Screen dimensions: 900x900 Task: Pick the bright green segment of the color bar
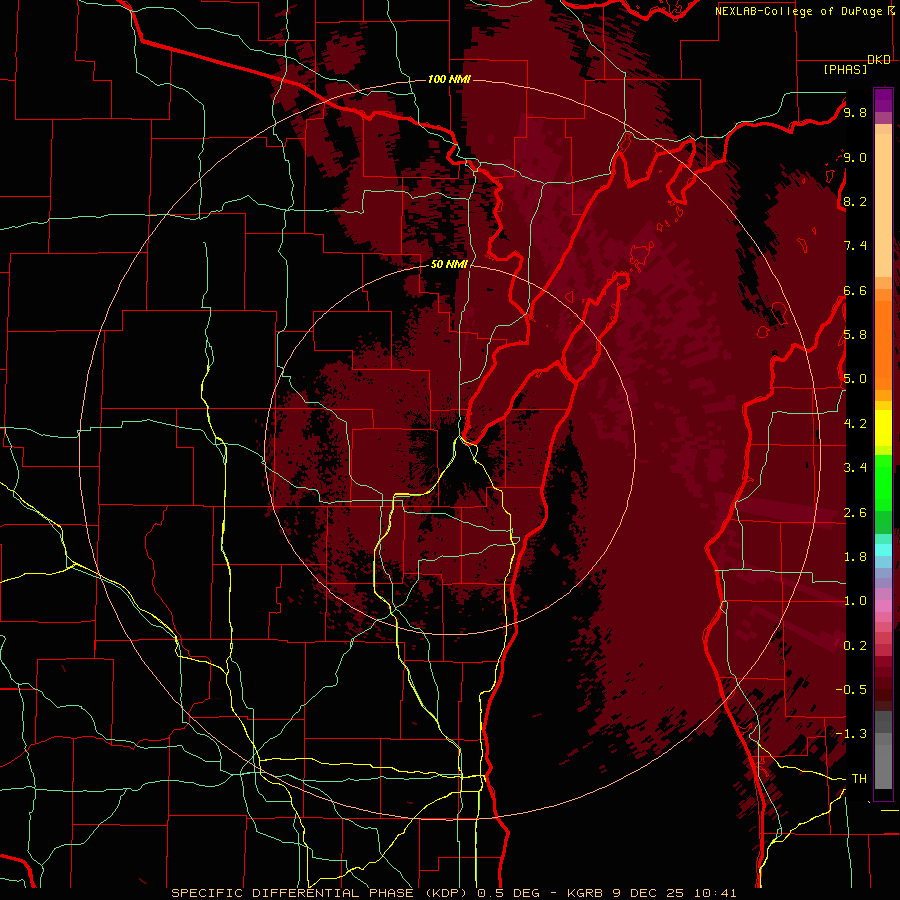tap(883, 482)
